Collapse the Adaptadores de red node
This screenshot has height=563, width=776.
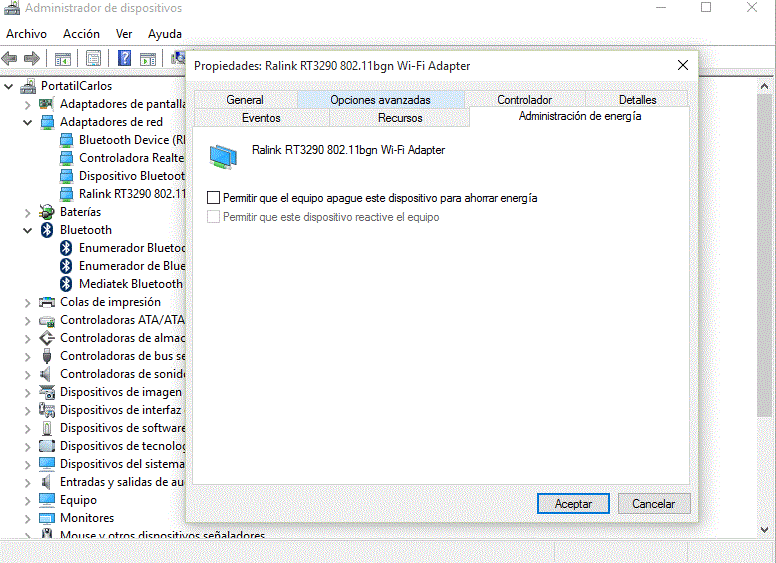28,122
